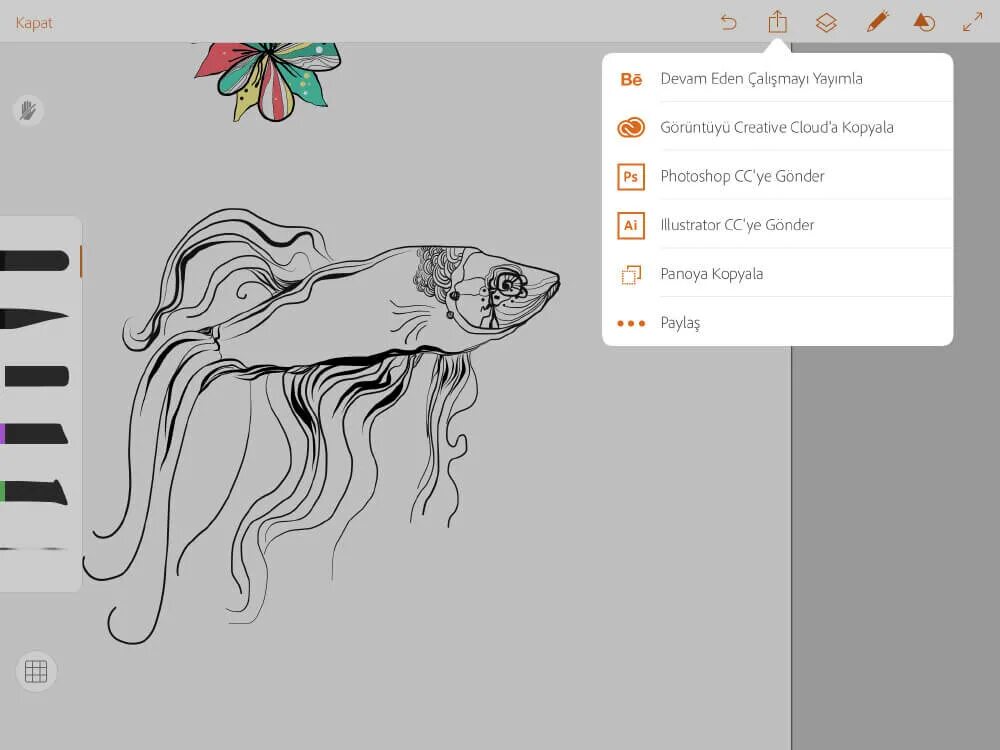Open the layers panel icon
1000x750 pixels.
pos(826,23)
